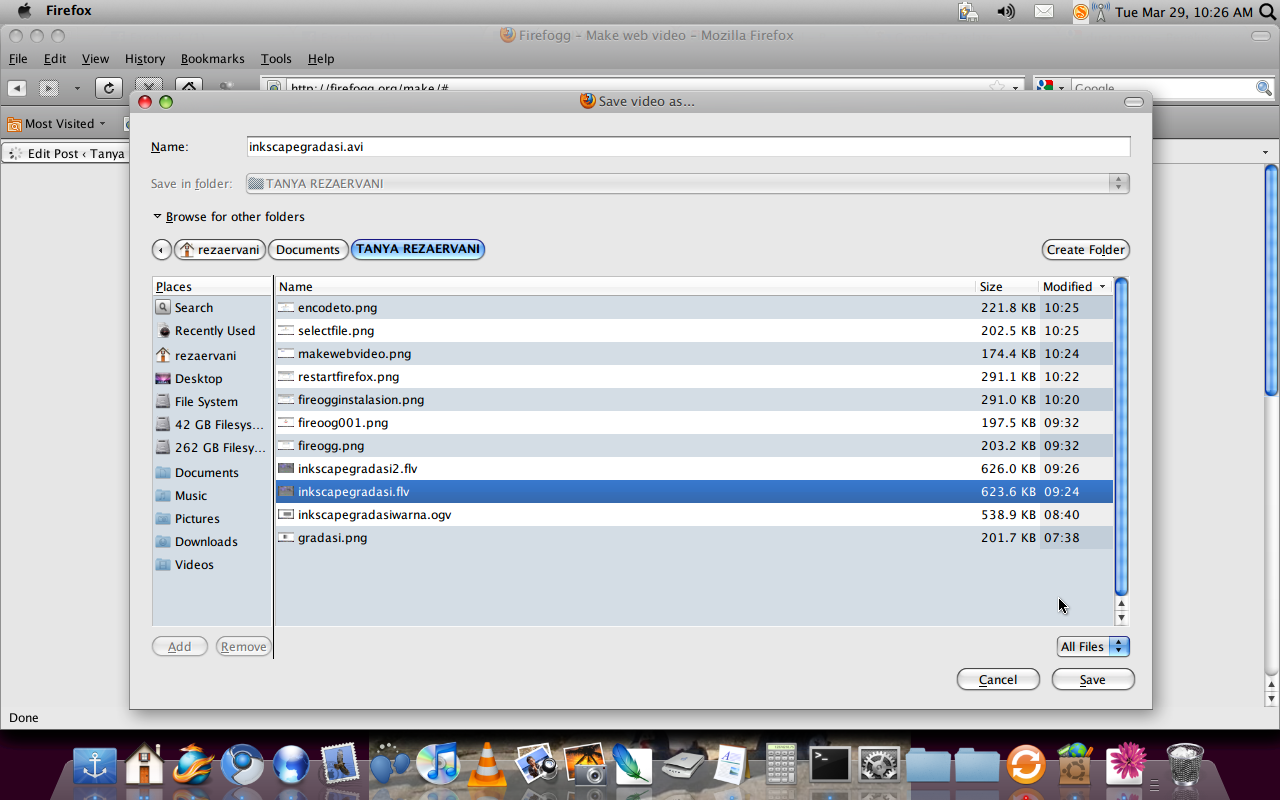Launch Chromium browser from the dock

tap(242, 765)
